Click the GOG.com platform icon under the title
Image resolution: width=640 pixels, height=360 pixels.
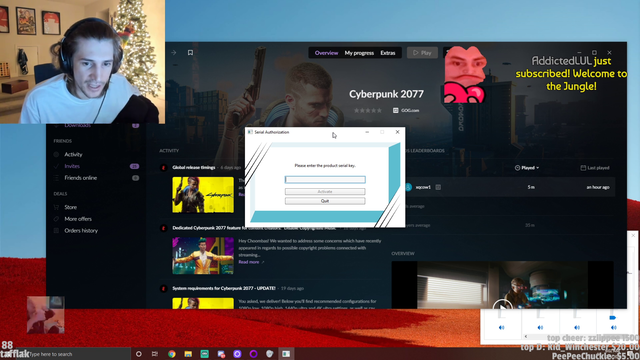[396, 110]
